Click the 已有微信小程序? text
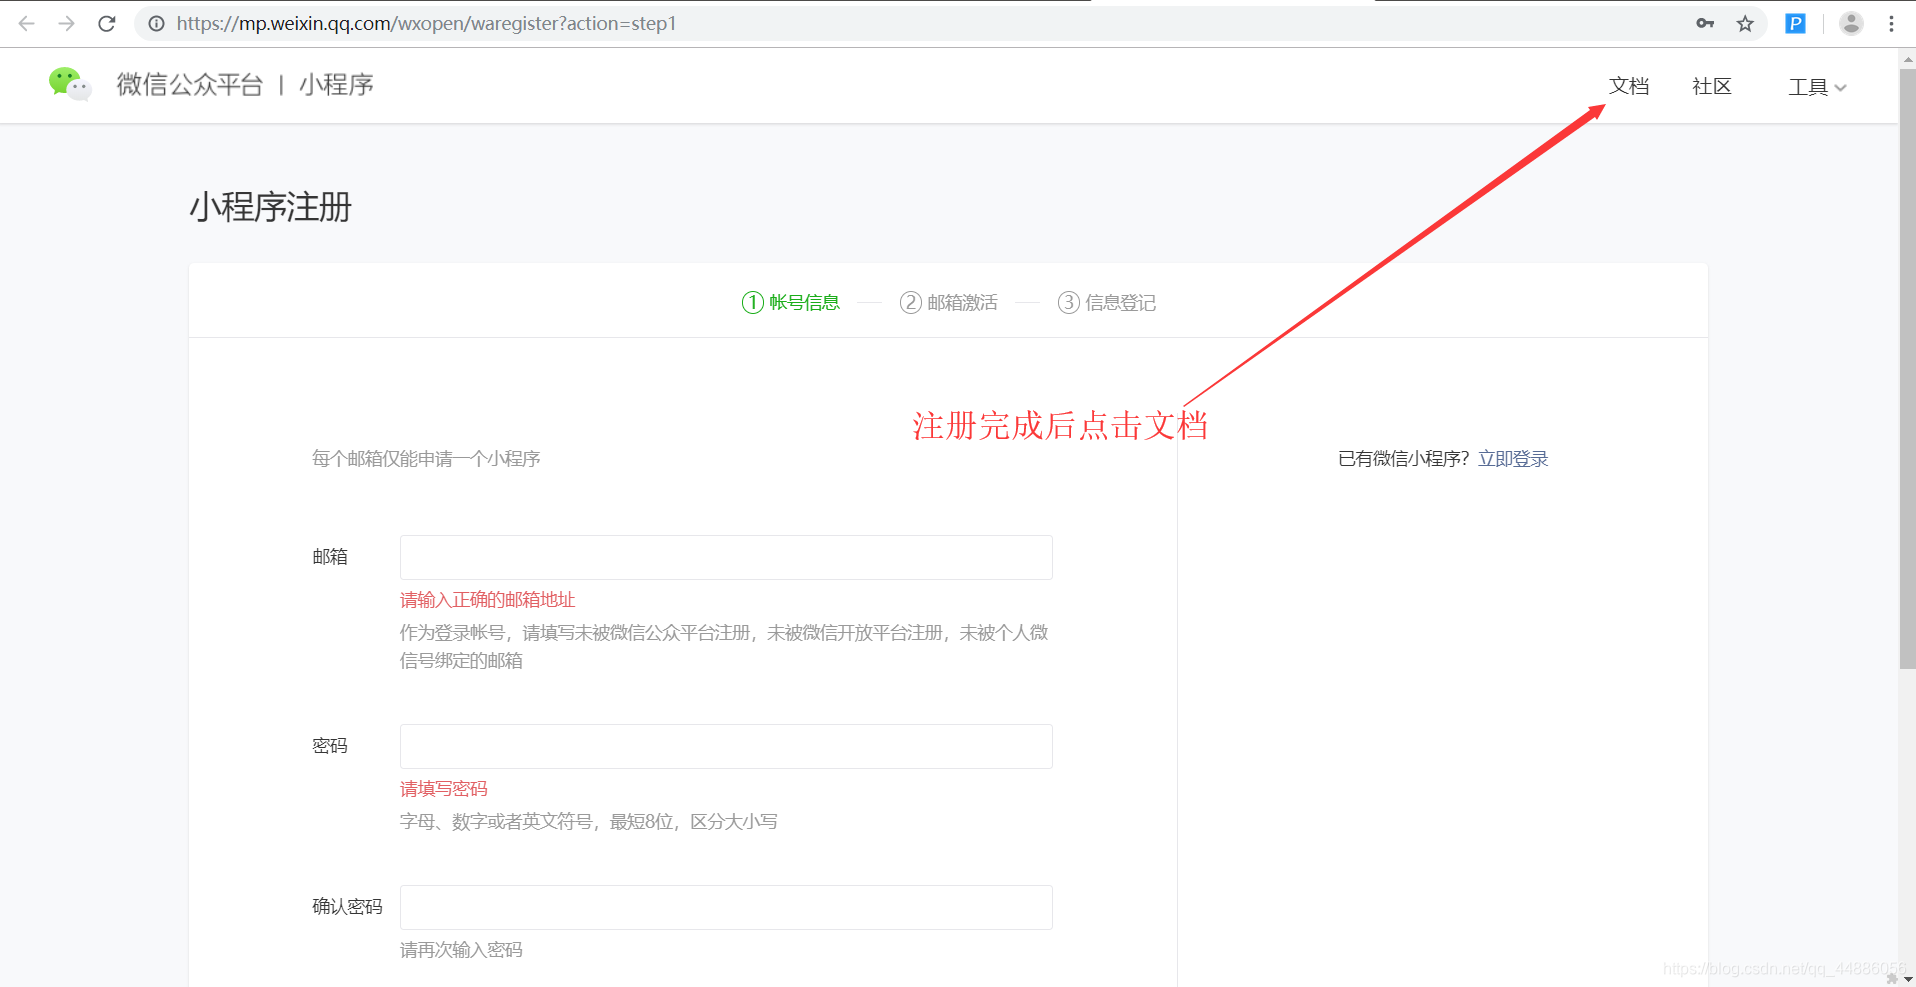 [x=1403, y=458]
